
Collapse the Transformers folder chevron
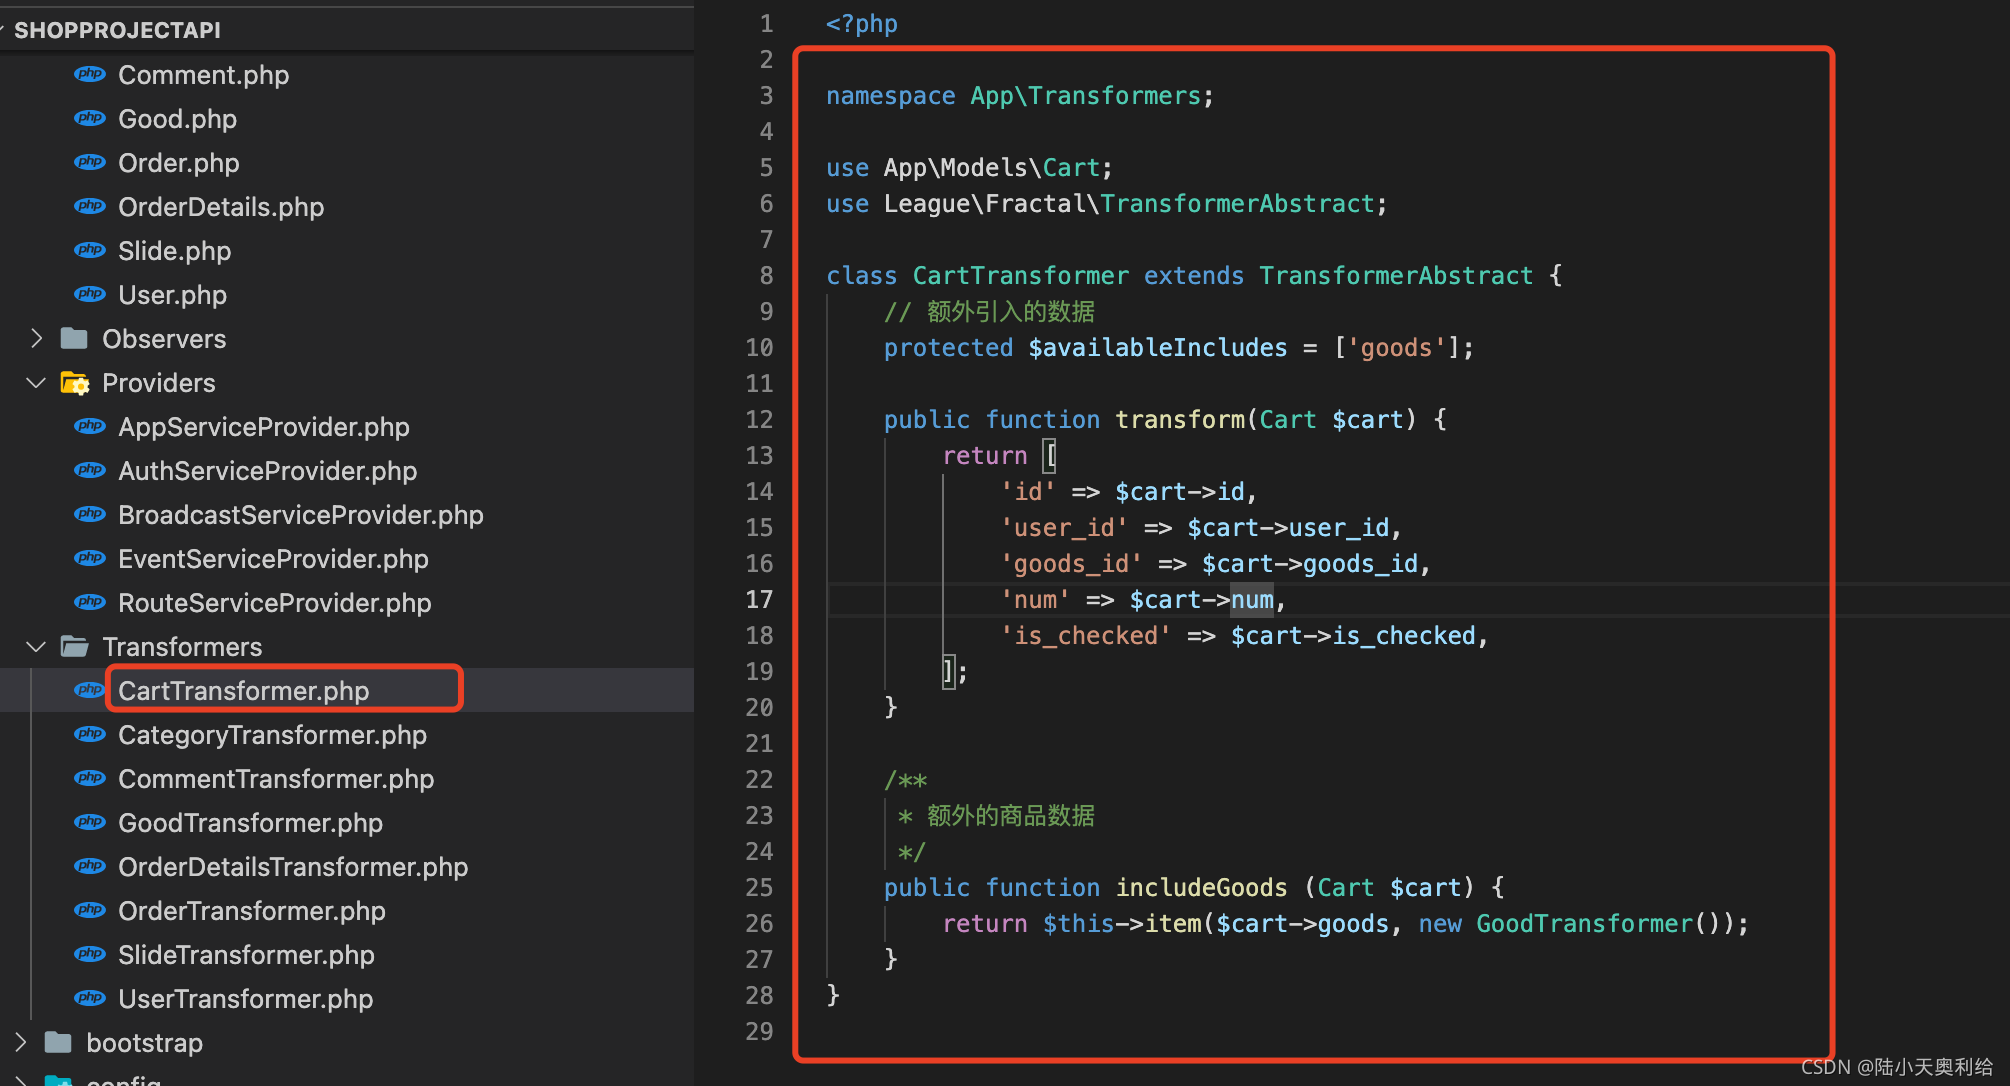coord(36,647)
